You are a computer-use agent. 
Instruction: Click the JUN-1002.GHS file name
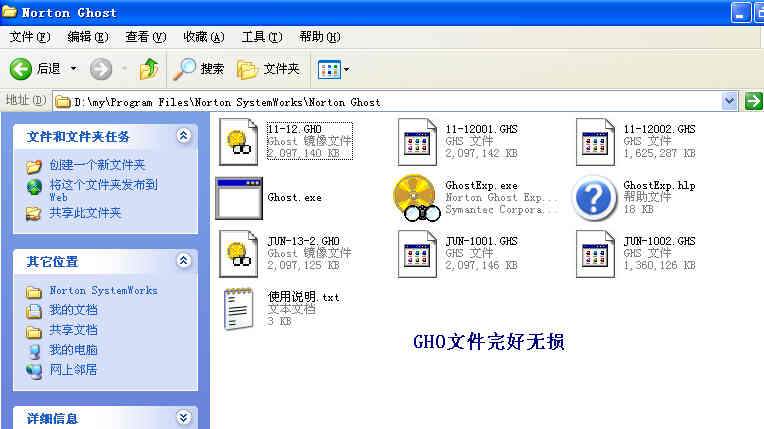coord(659,241)
